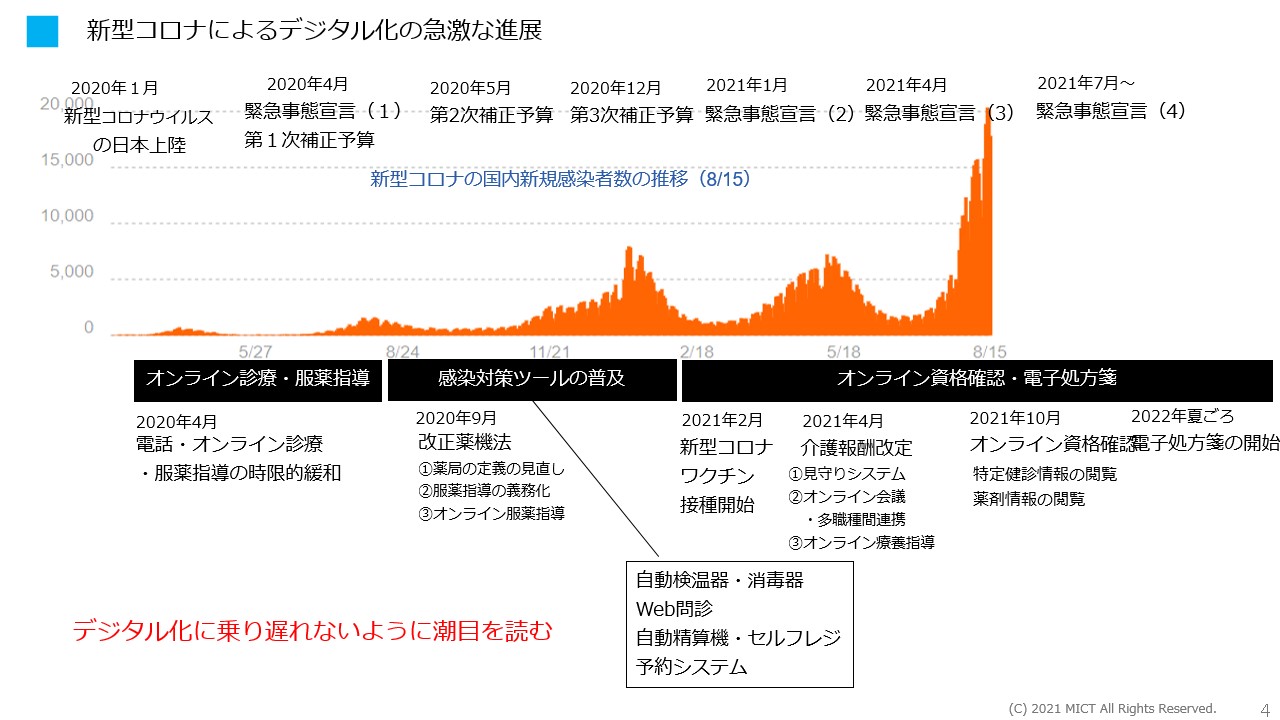Click '自動精算機・セルフレジ' inside the callout box
The width and height of the screenshot is (1280, 720).
[x=738, y=638]
